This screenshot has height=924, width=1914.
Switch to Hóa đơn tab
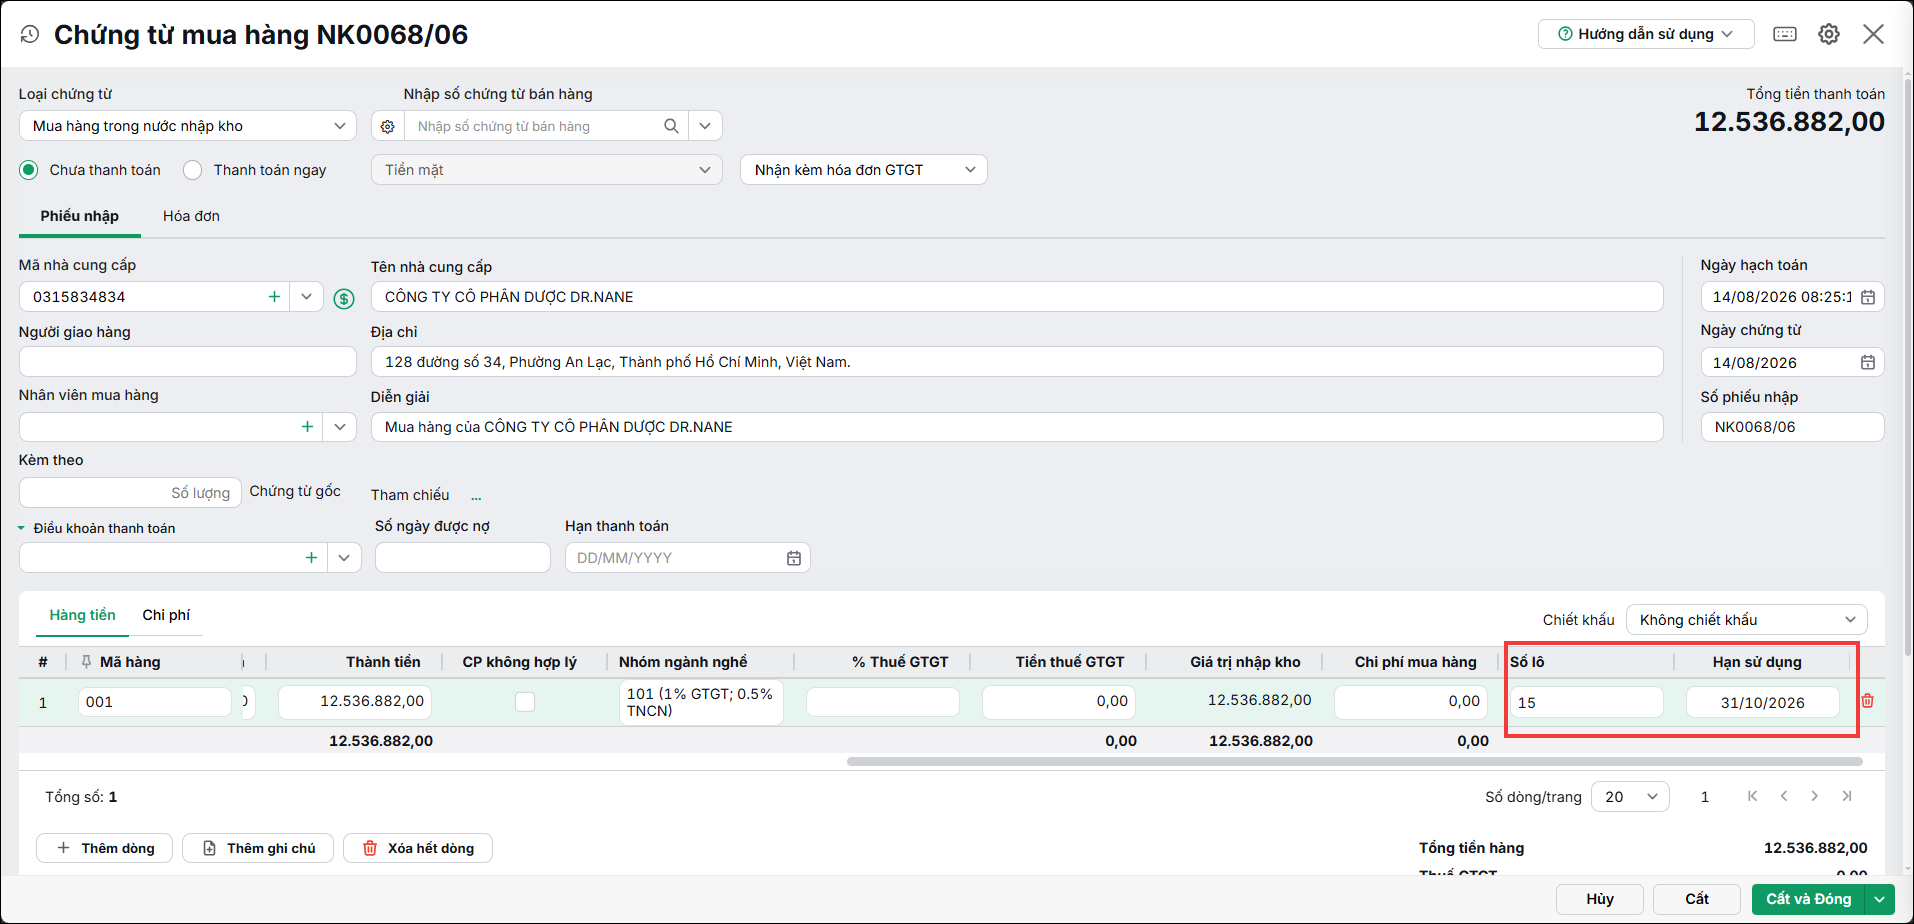(x=191, y=216)
